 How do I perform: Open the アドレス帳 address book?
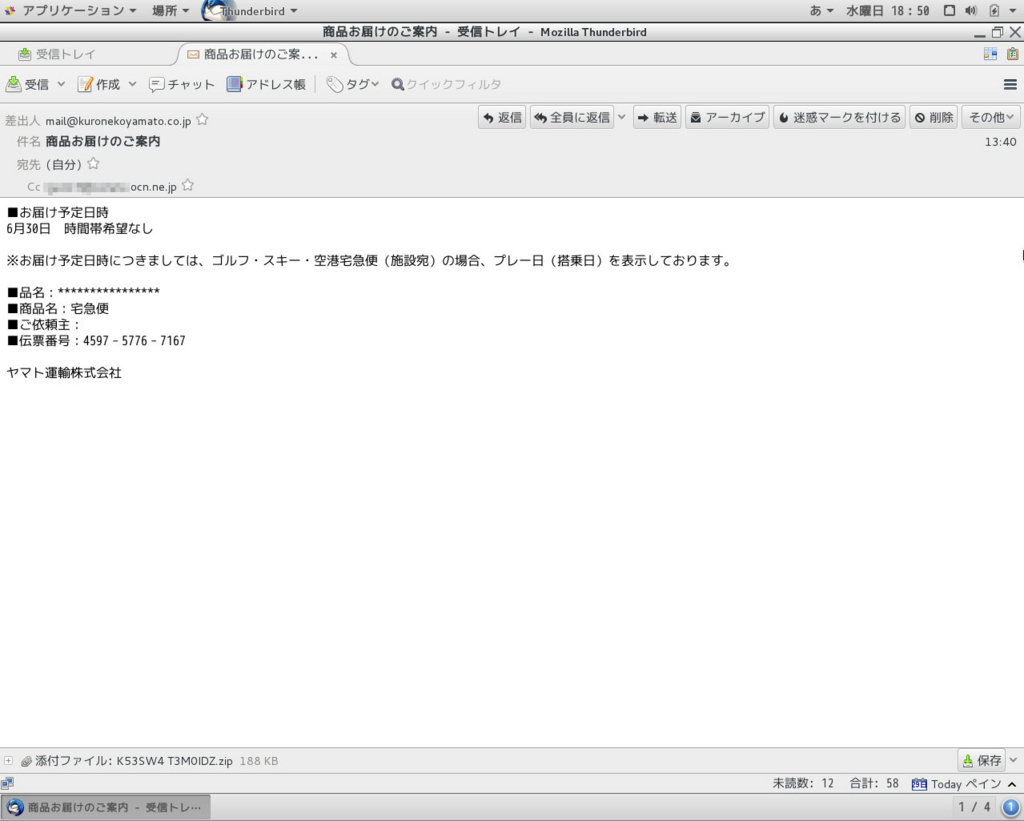point(266,84)
